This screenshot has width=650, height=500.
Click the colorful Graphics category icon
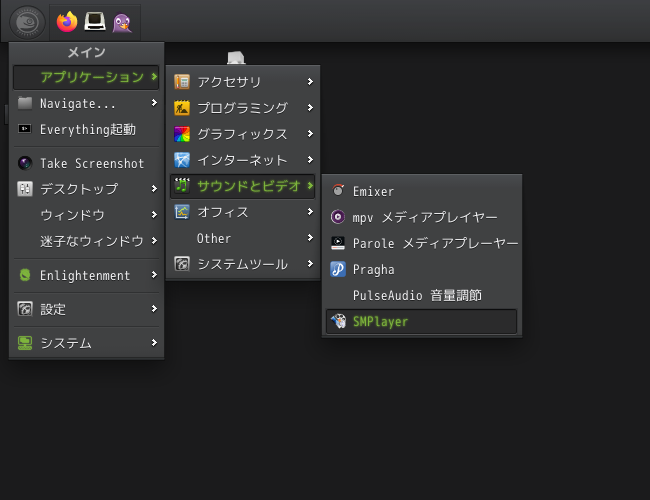(182, 134)
